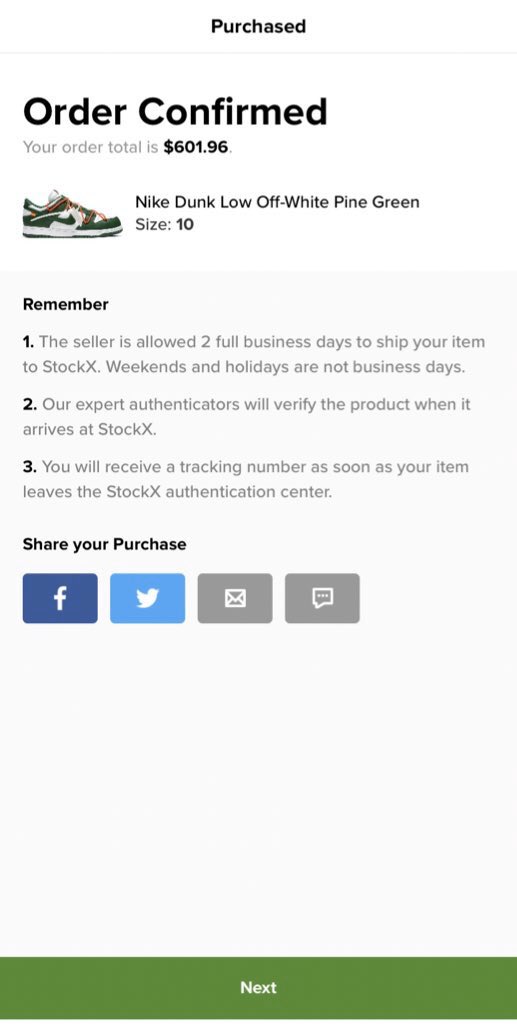Click the bold number 2. list marker
The width and height of the screenshot is (517, 1024).
(x=30, y=404)
